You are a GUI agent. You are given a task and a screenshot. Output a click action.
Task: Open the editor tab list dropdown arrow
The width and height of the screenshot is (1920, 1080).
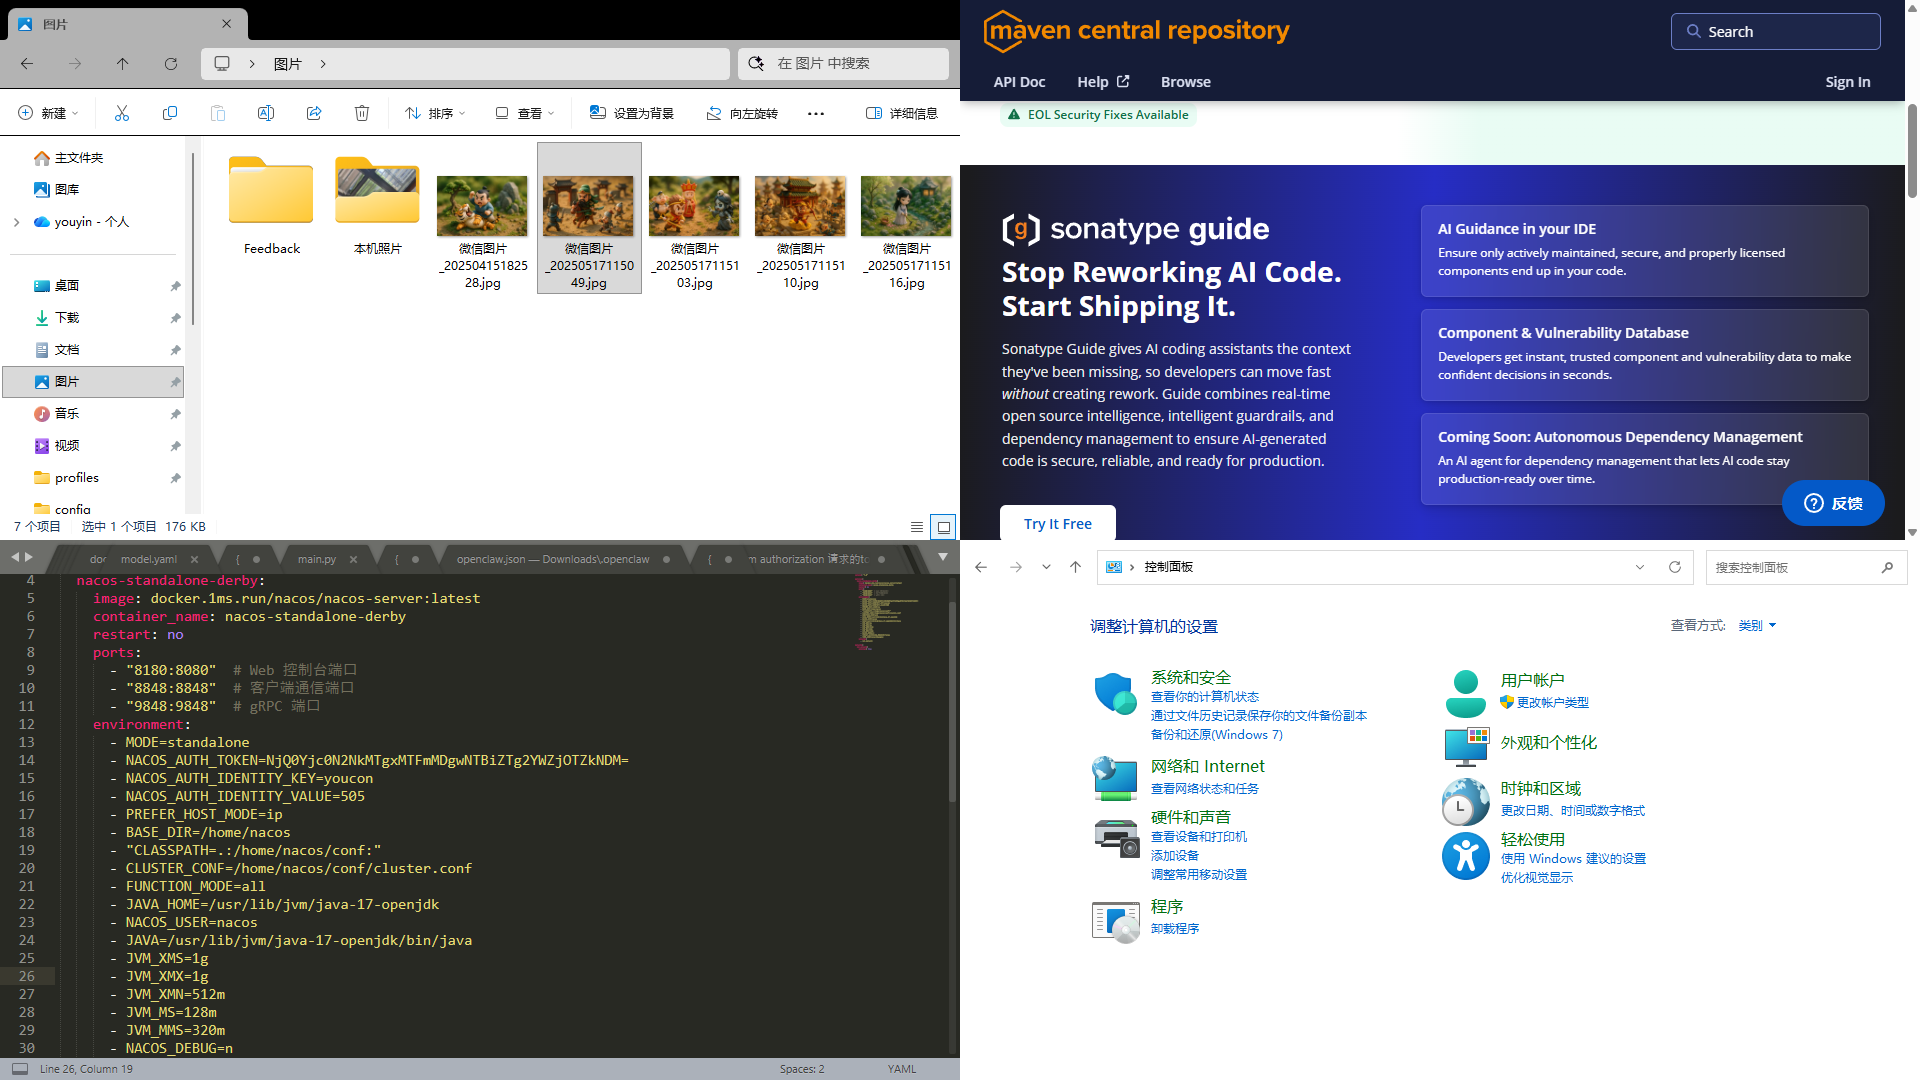(942, 557)
